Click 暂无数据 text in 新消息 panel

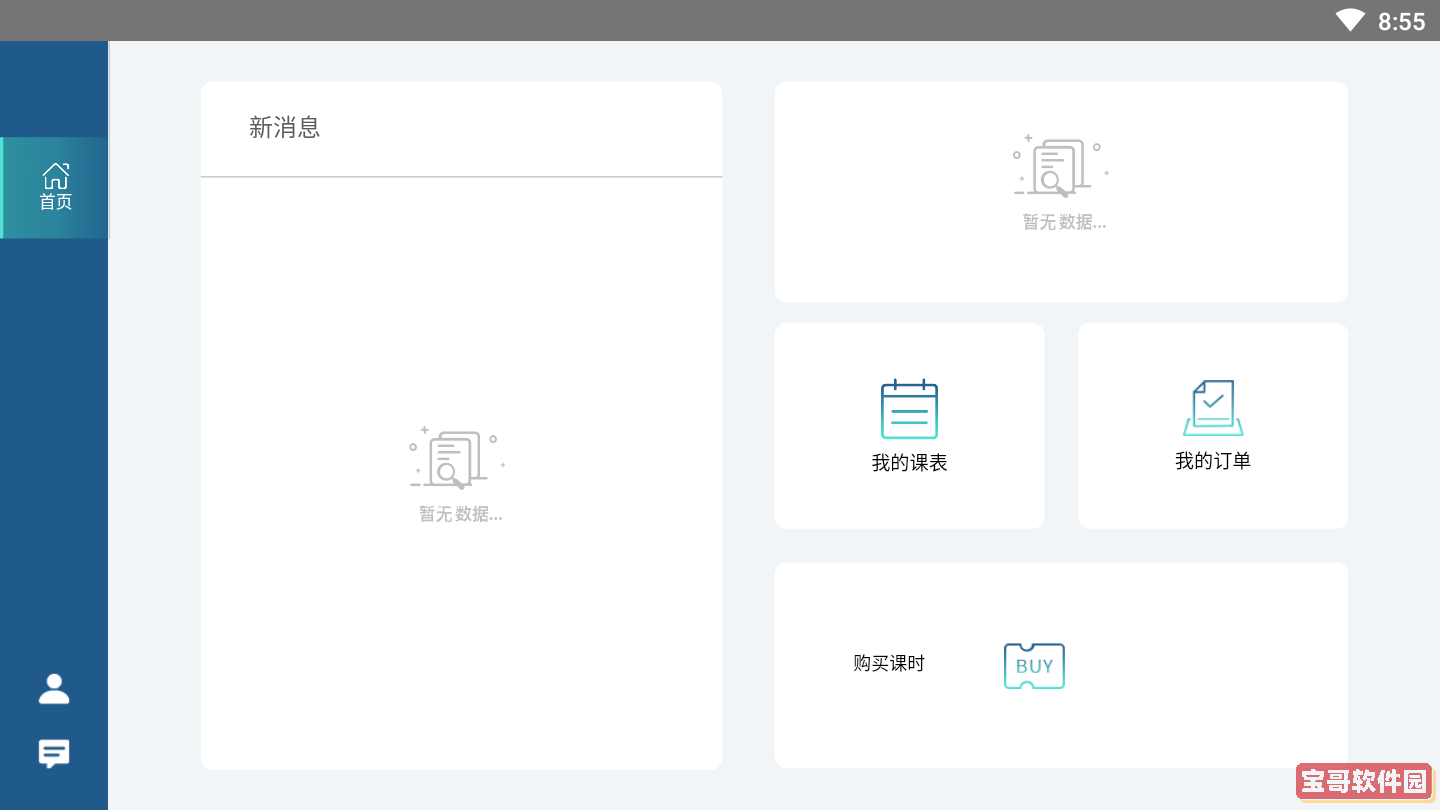pos(461,514)
